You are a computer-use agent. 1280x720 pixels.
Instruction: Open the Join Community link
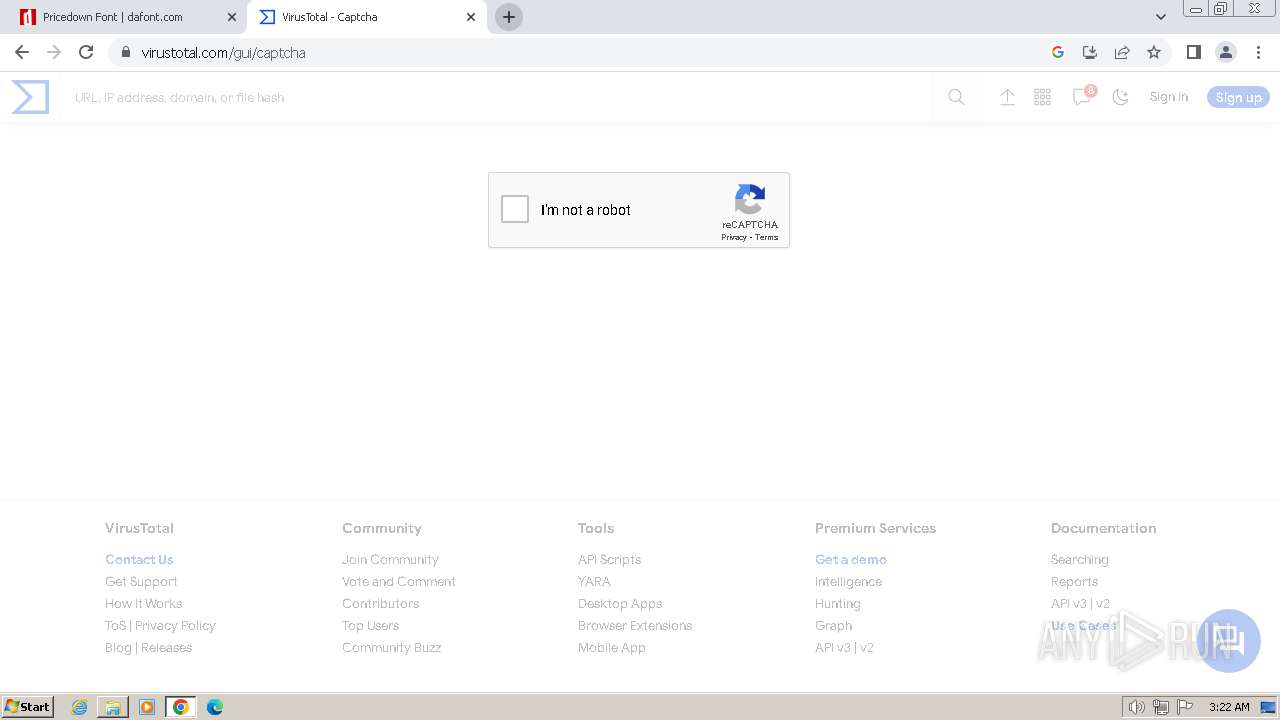(390, 559)
